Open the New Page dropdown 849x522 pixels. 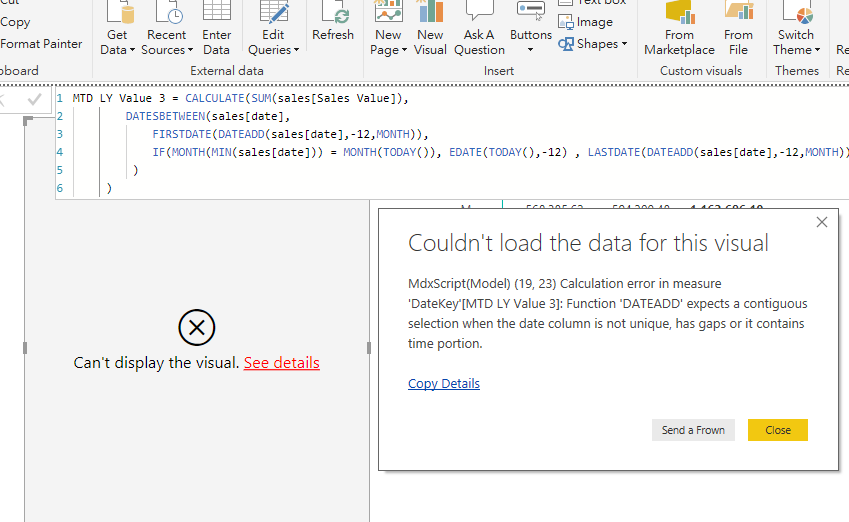coord(388,42)
